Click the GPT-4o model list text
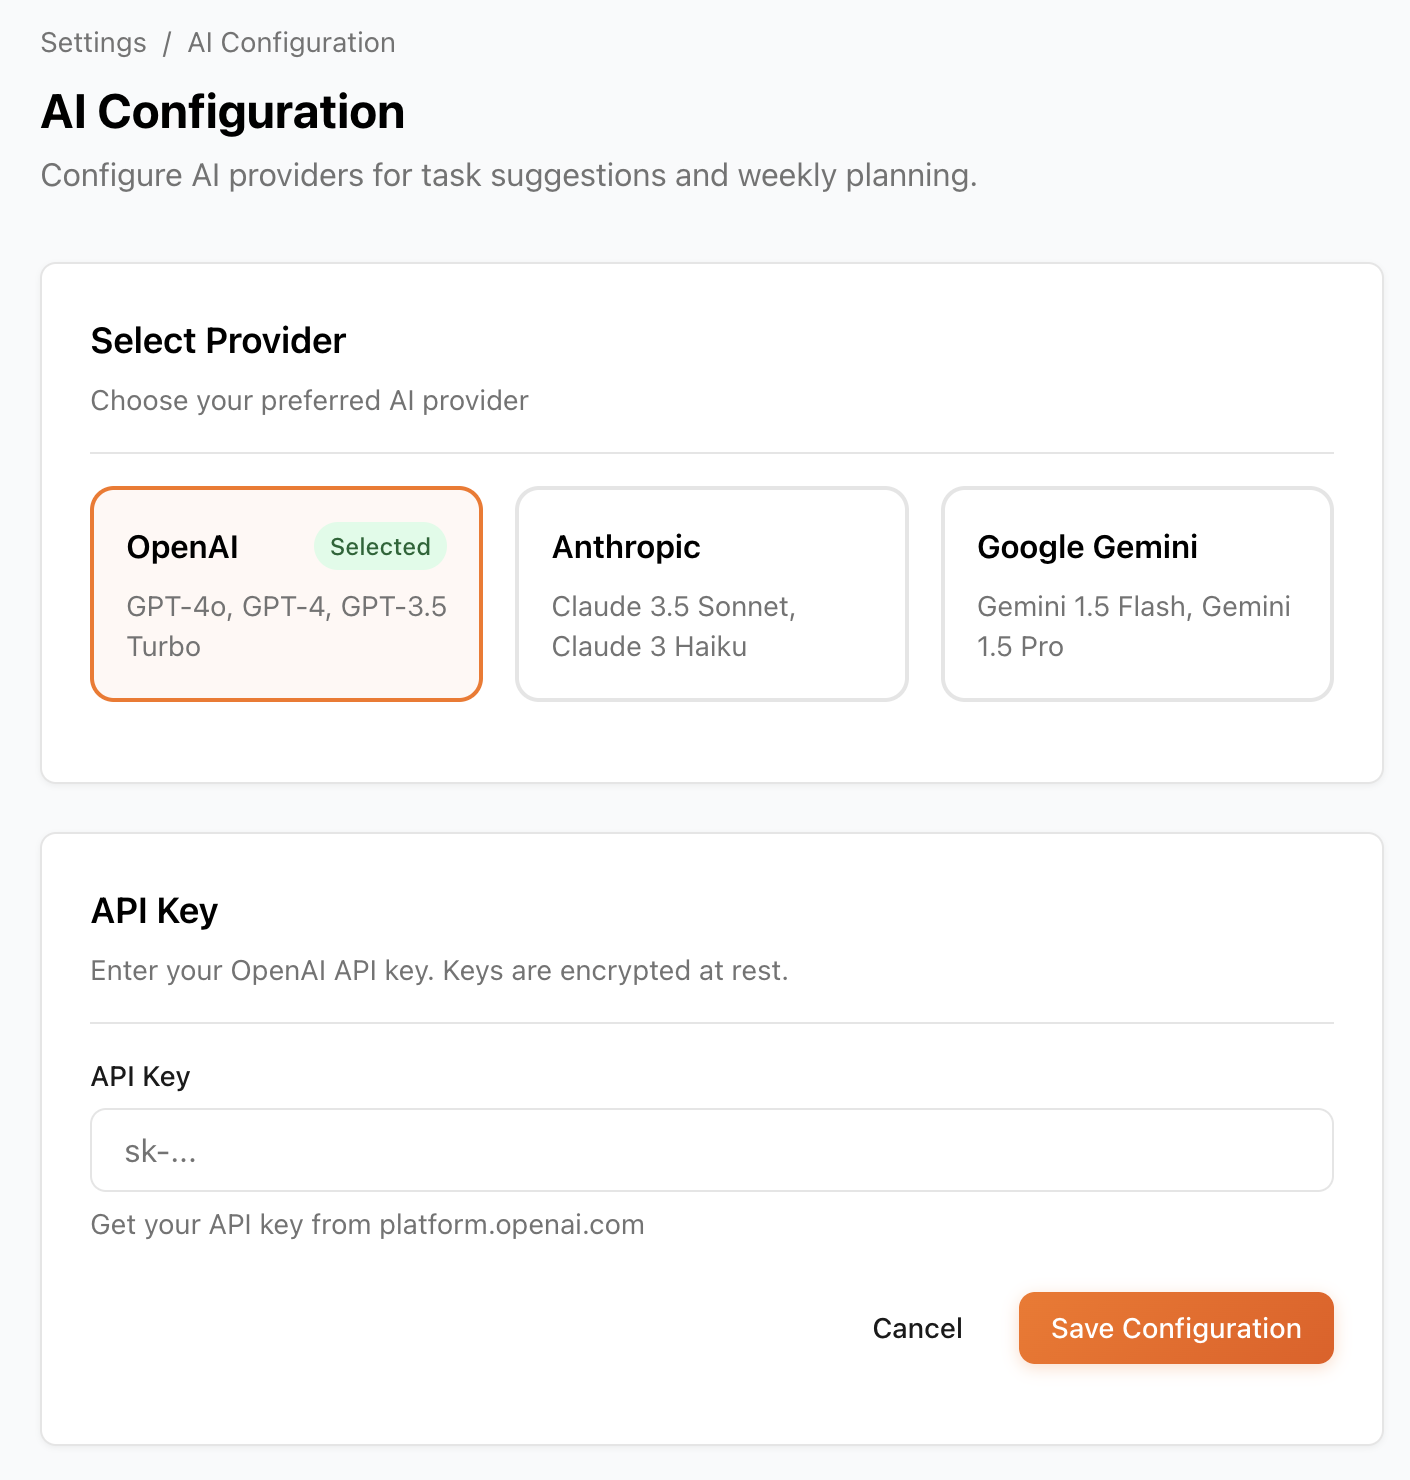 pos(286,607)
